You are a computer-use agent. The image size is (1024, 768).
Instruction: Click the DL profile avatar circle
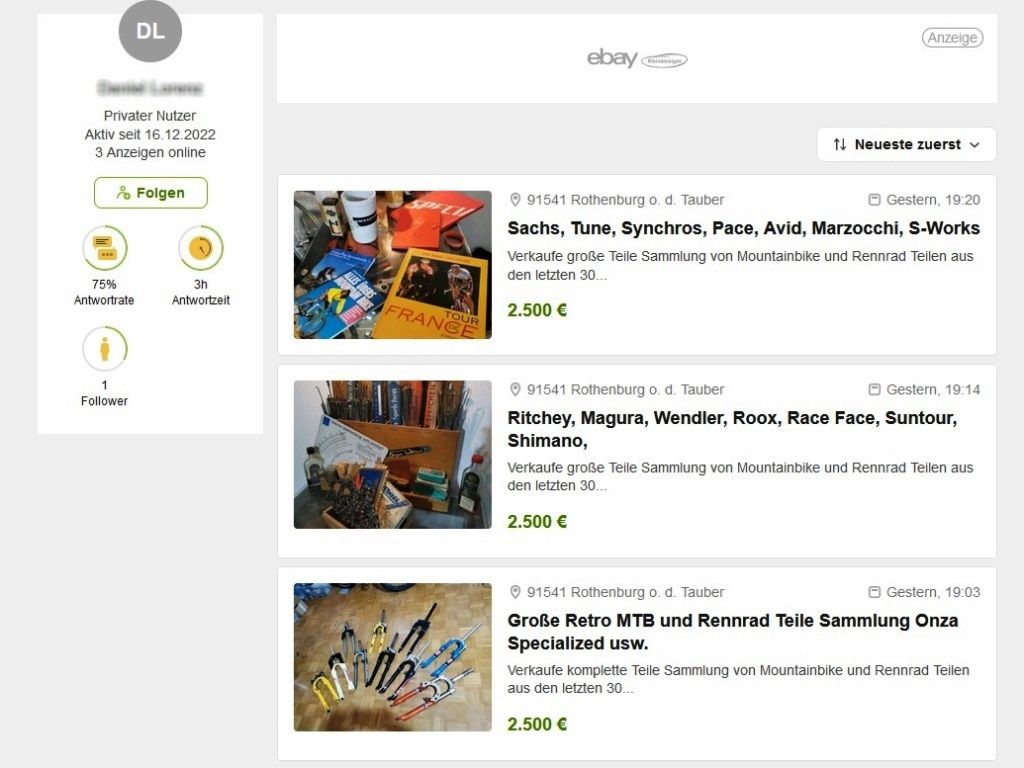[150, 32]
